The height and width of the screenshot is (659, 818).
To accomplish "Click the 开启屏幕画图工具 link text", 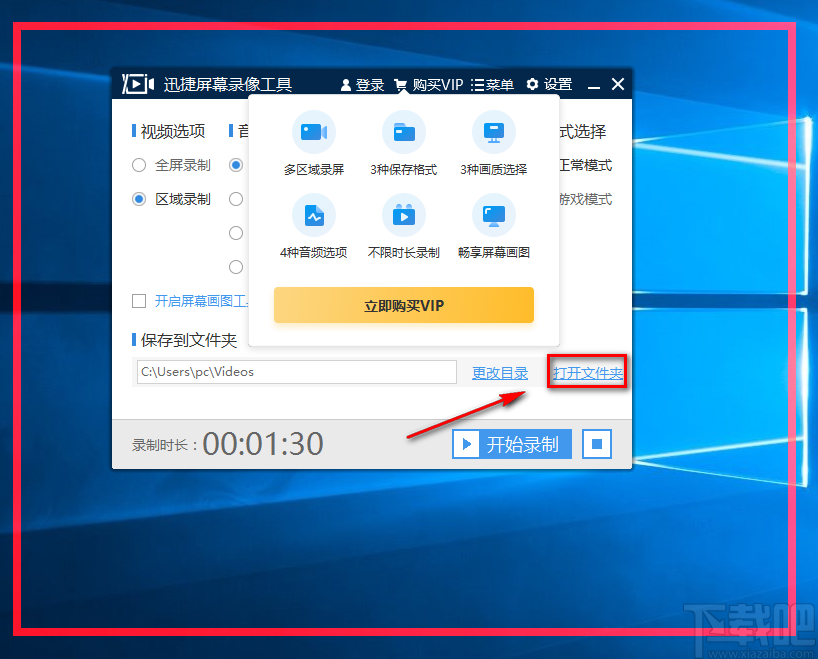I will point(201,301).
